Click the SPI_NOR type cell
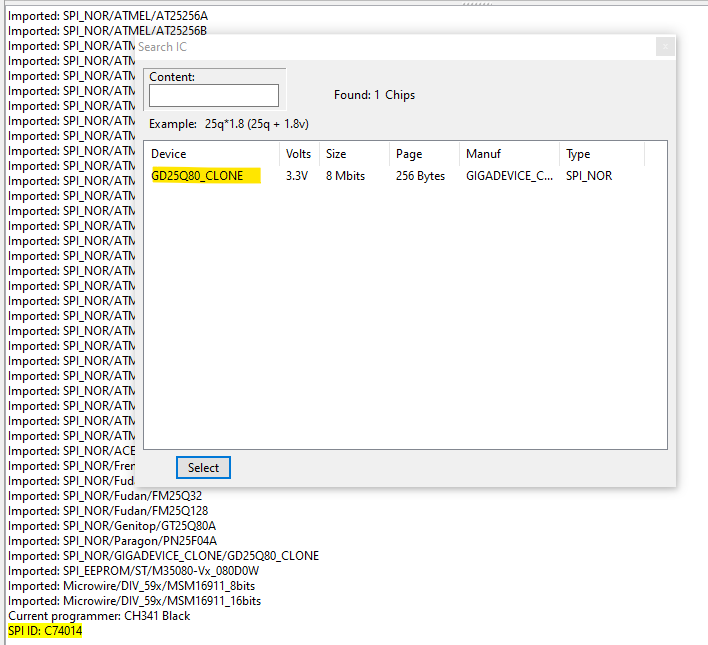The width and height of the screenshot is (708, 645). (589, 176)
